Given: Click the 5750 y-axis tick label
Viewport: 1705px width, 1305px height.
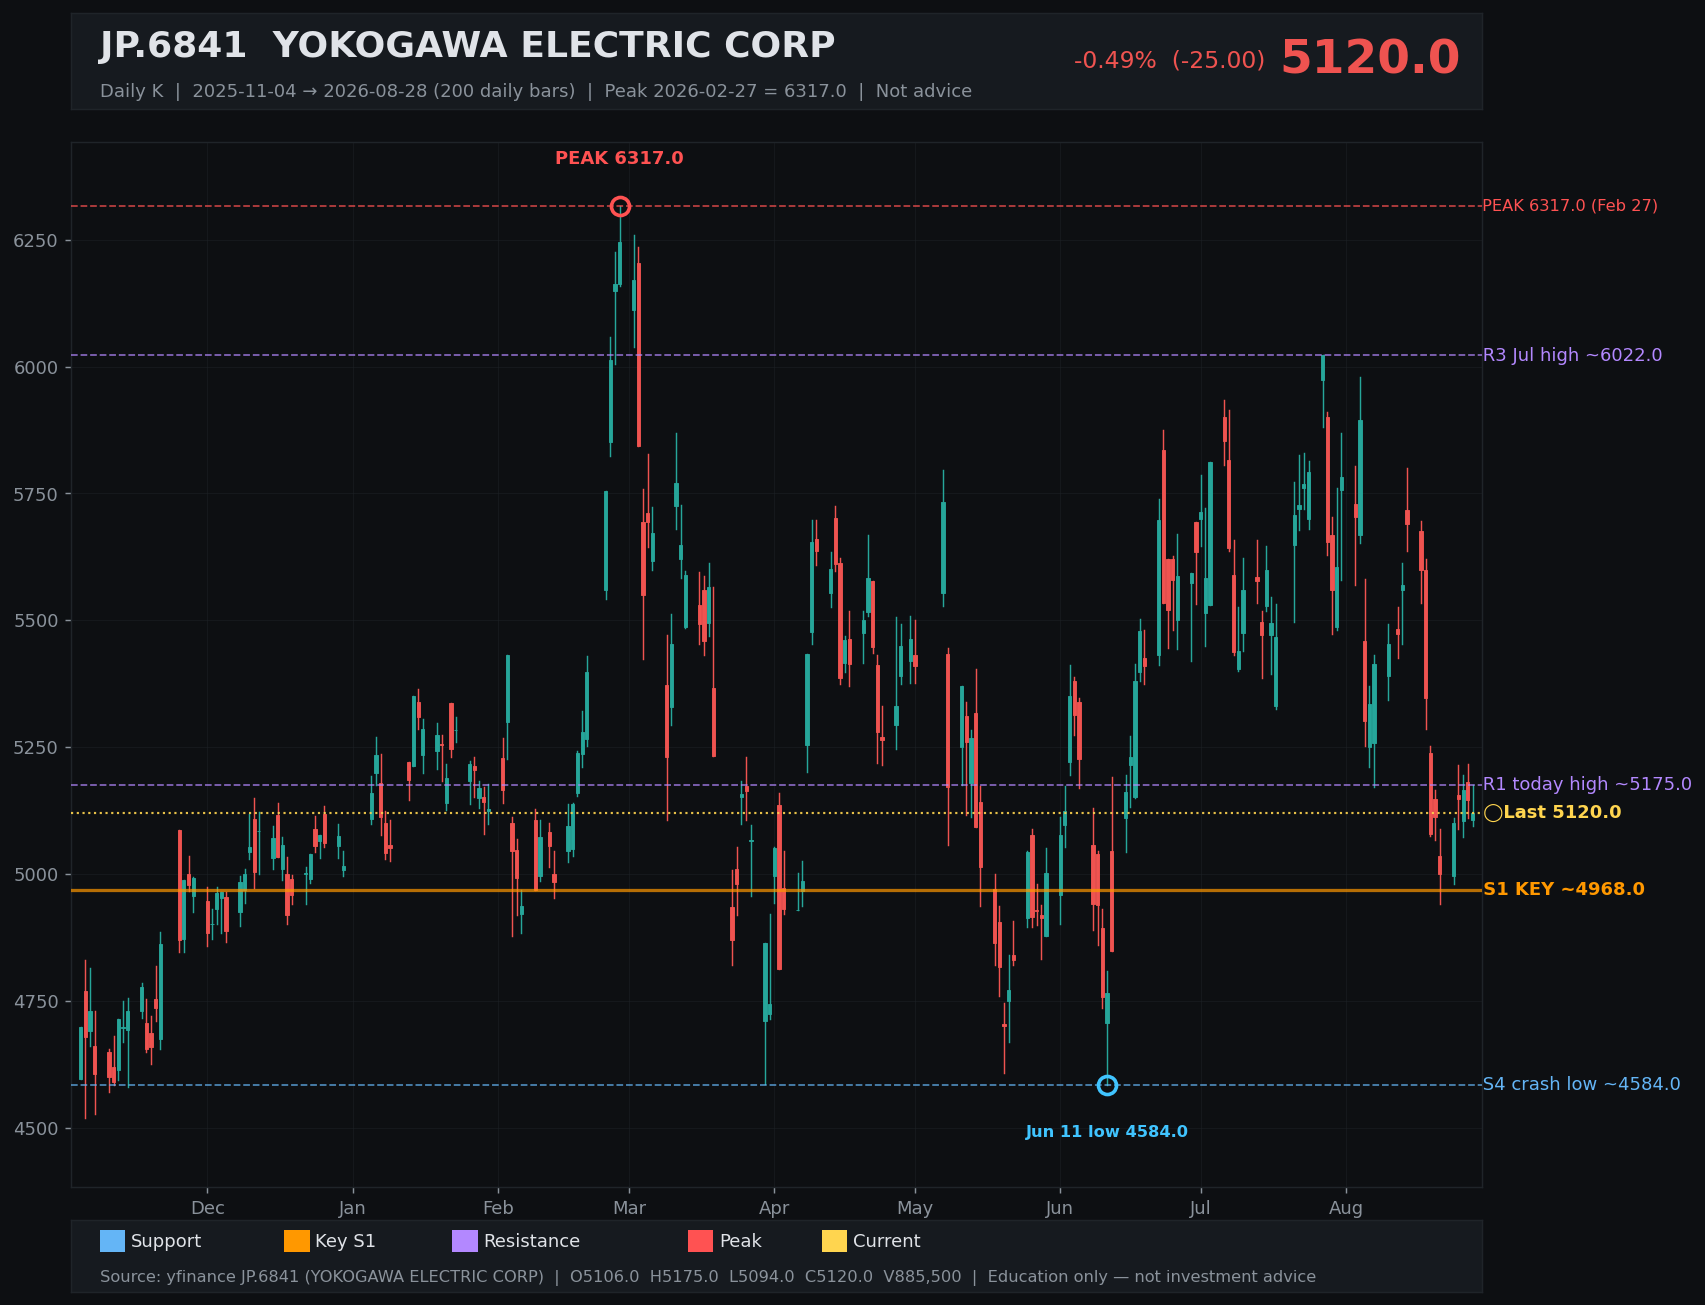Looking at the screenshot, I should (36, 494).
